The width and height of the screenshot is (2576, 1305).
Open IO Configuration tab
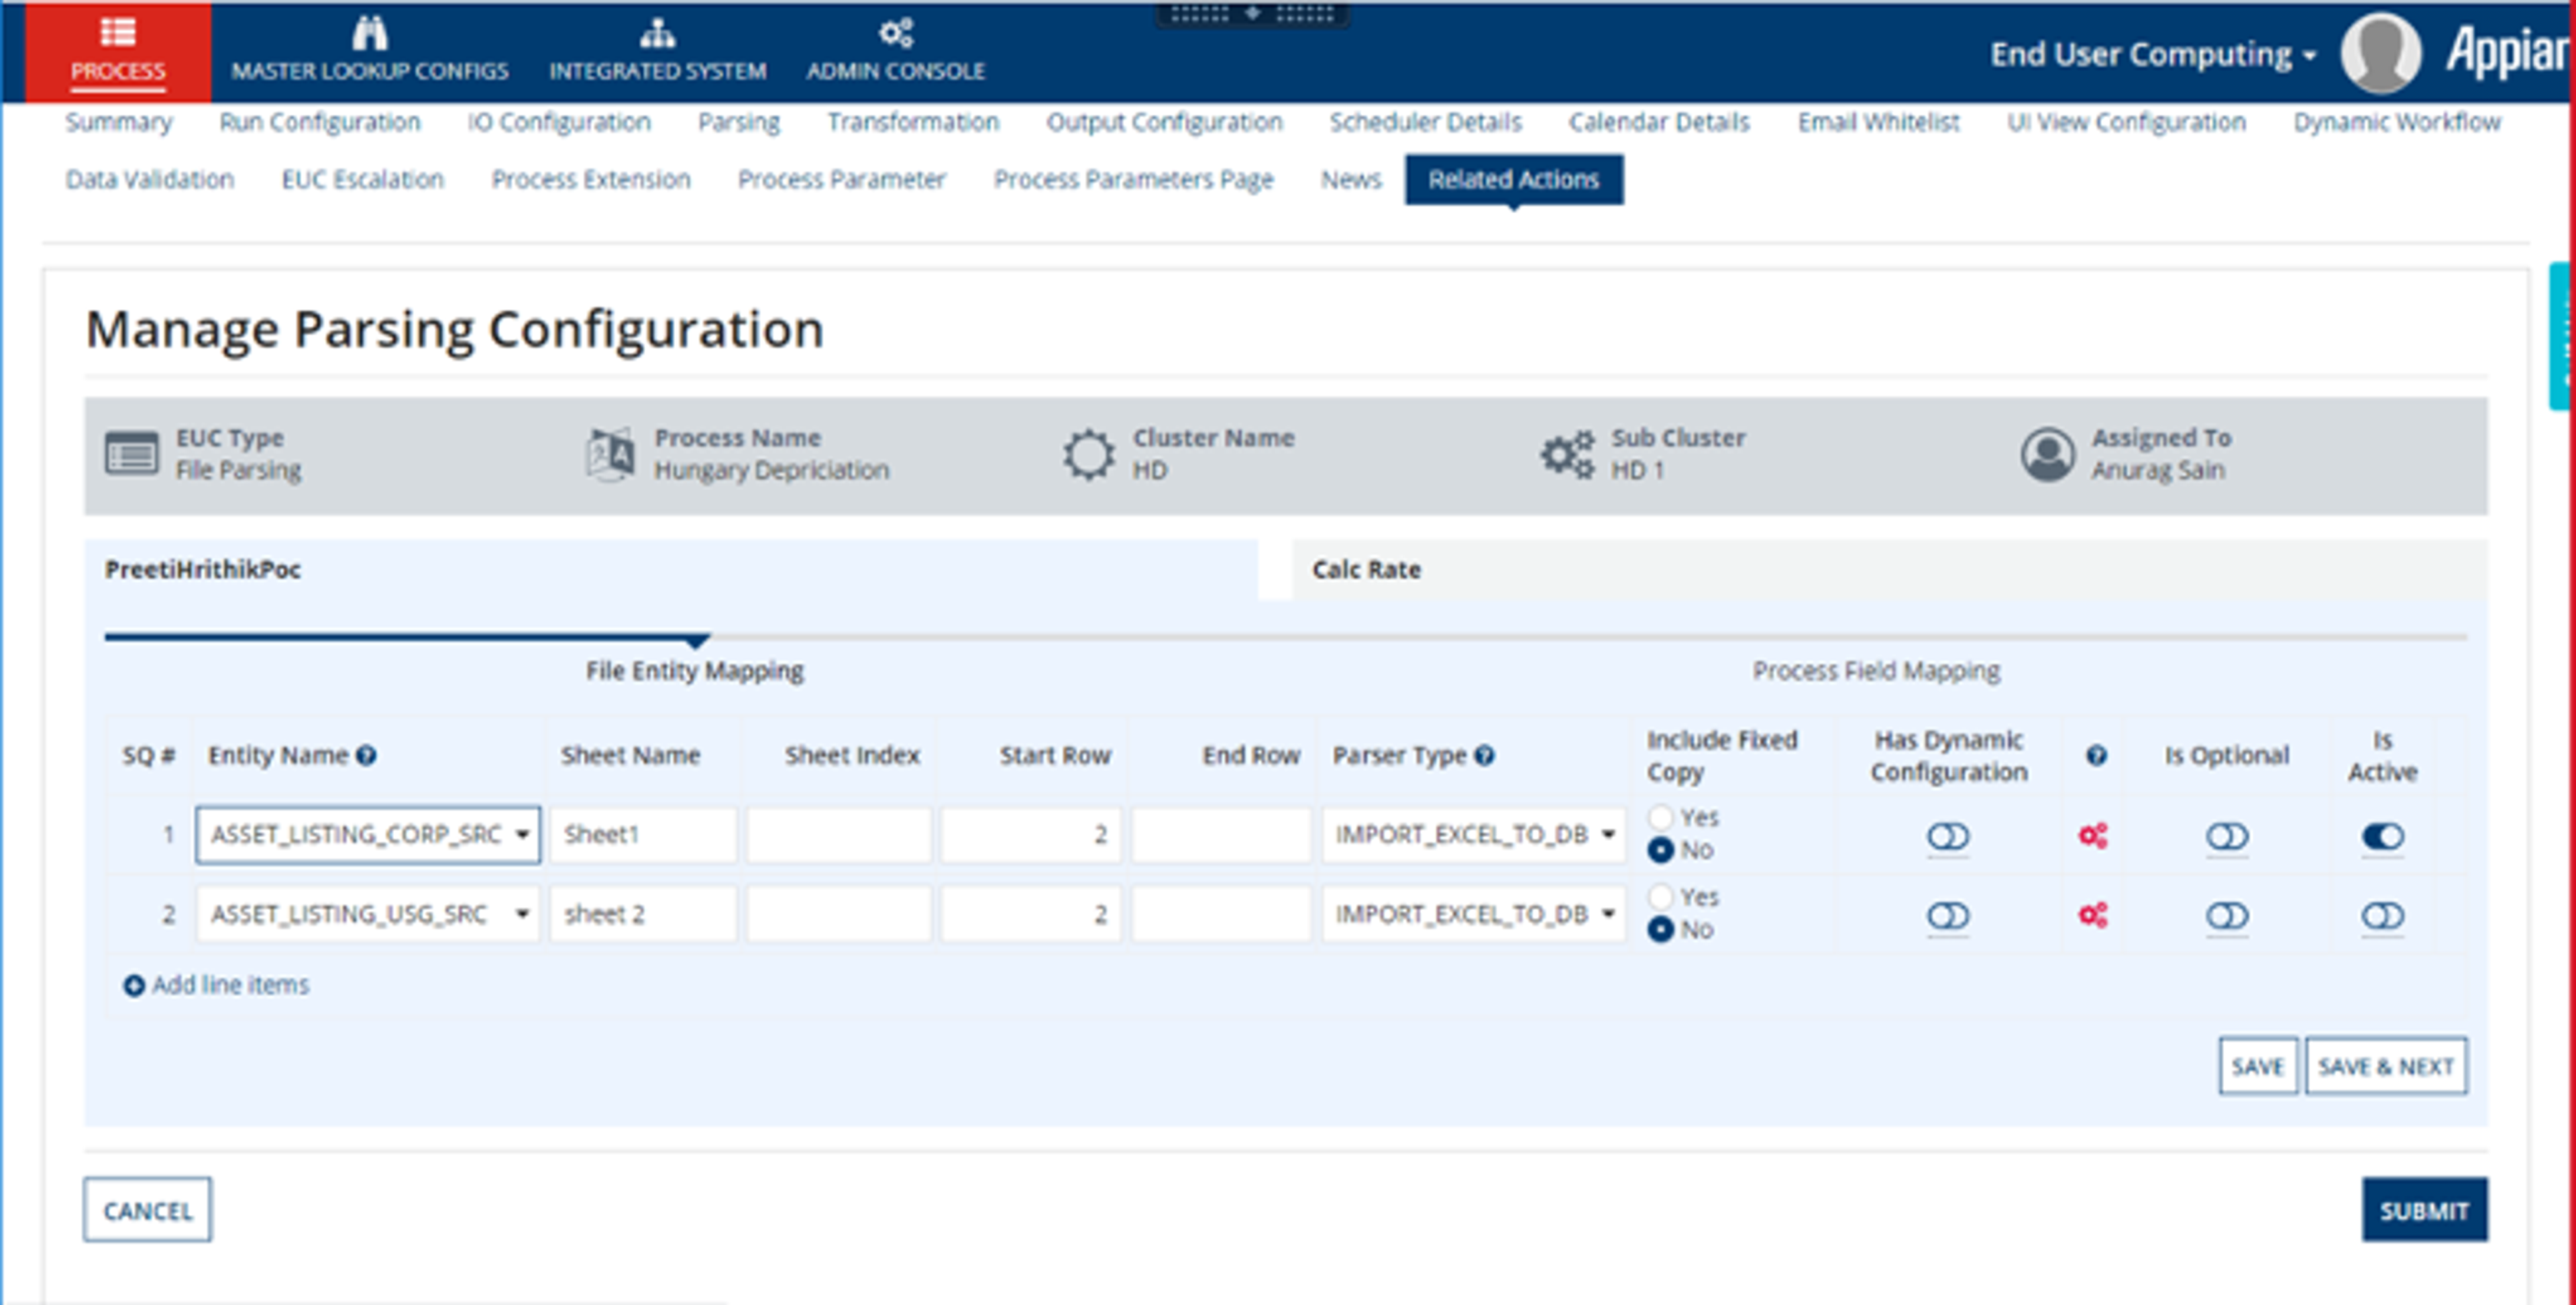coord(559,122)
